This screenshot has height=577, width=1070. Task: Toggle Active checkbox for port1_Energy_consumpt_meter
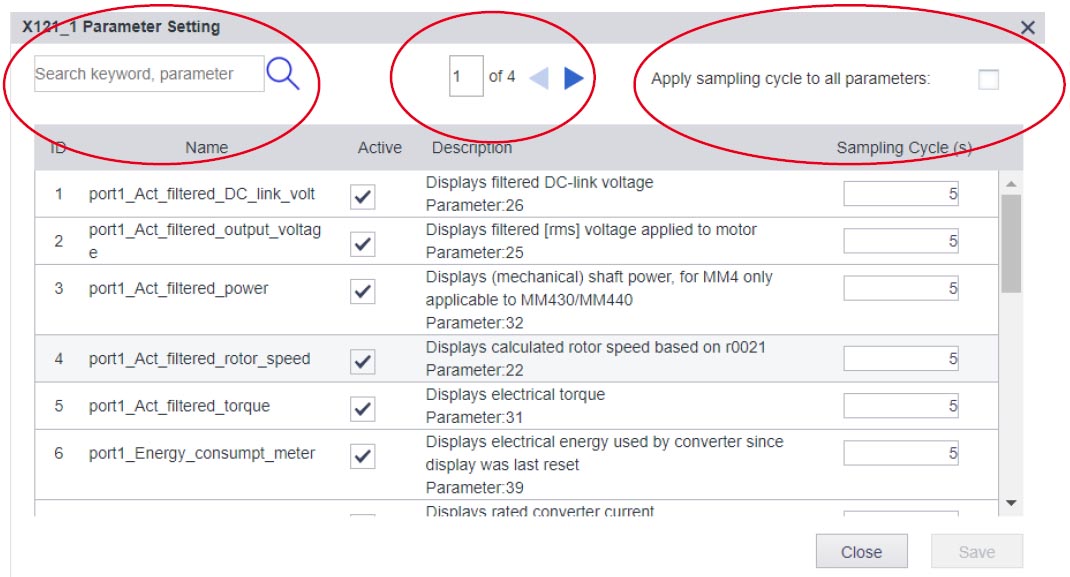click(362, 456)
